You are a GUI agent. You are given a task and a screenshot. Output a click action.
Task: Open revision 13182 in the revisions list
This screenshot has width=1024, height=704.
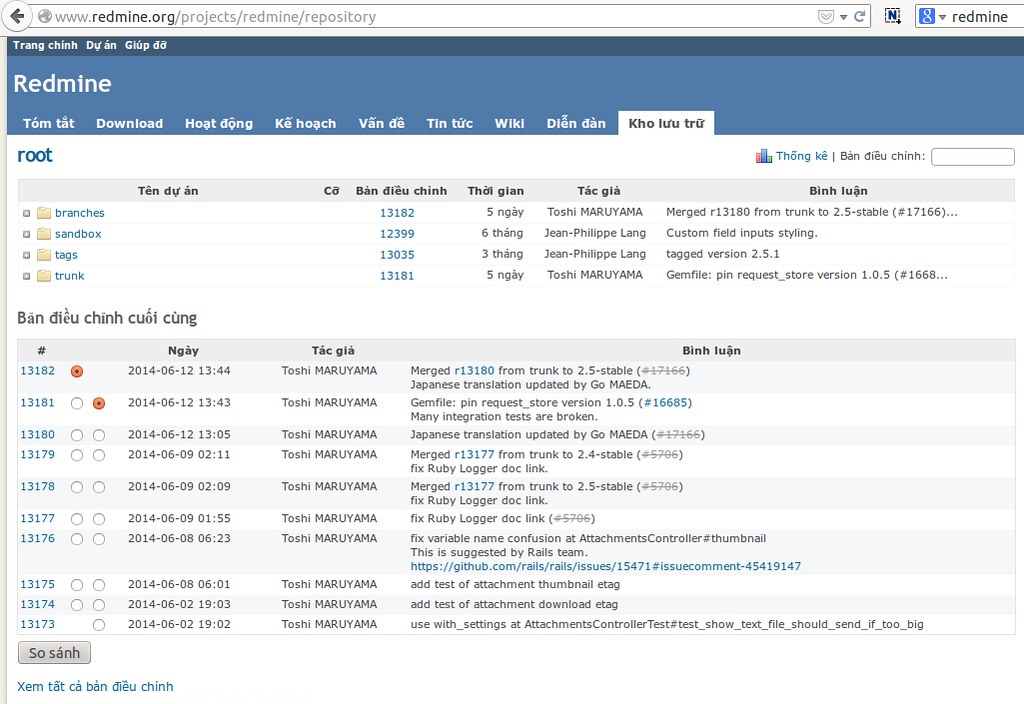(x=37, y=371)
